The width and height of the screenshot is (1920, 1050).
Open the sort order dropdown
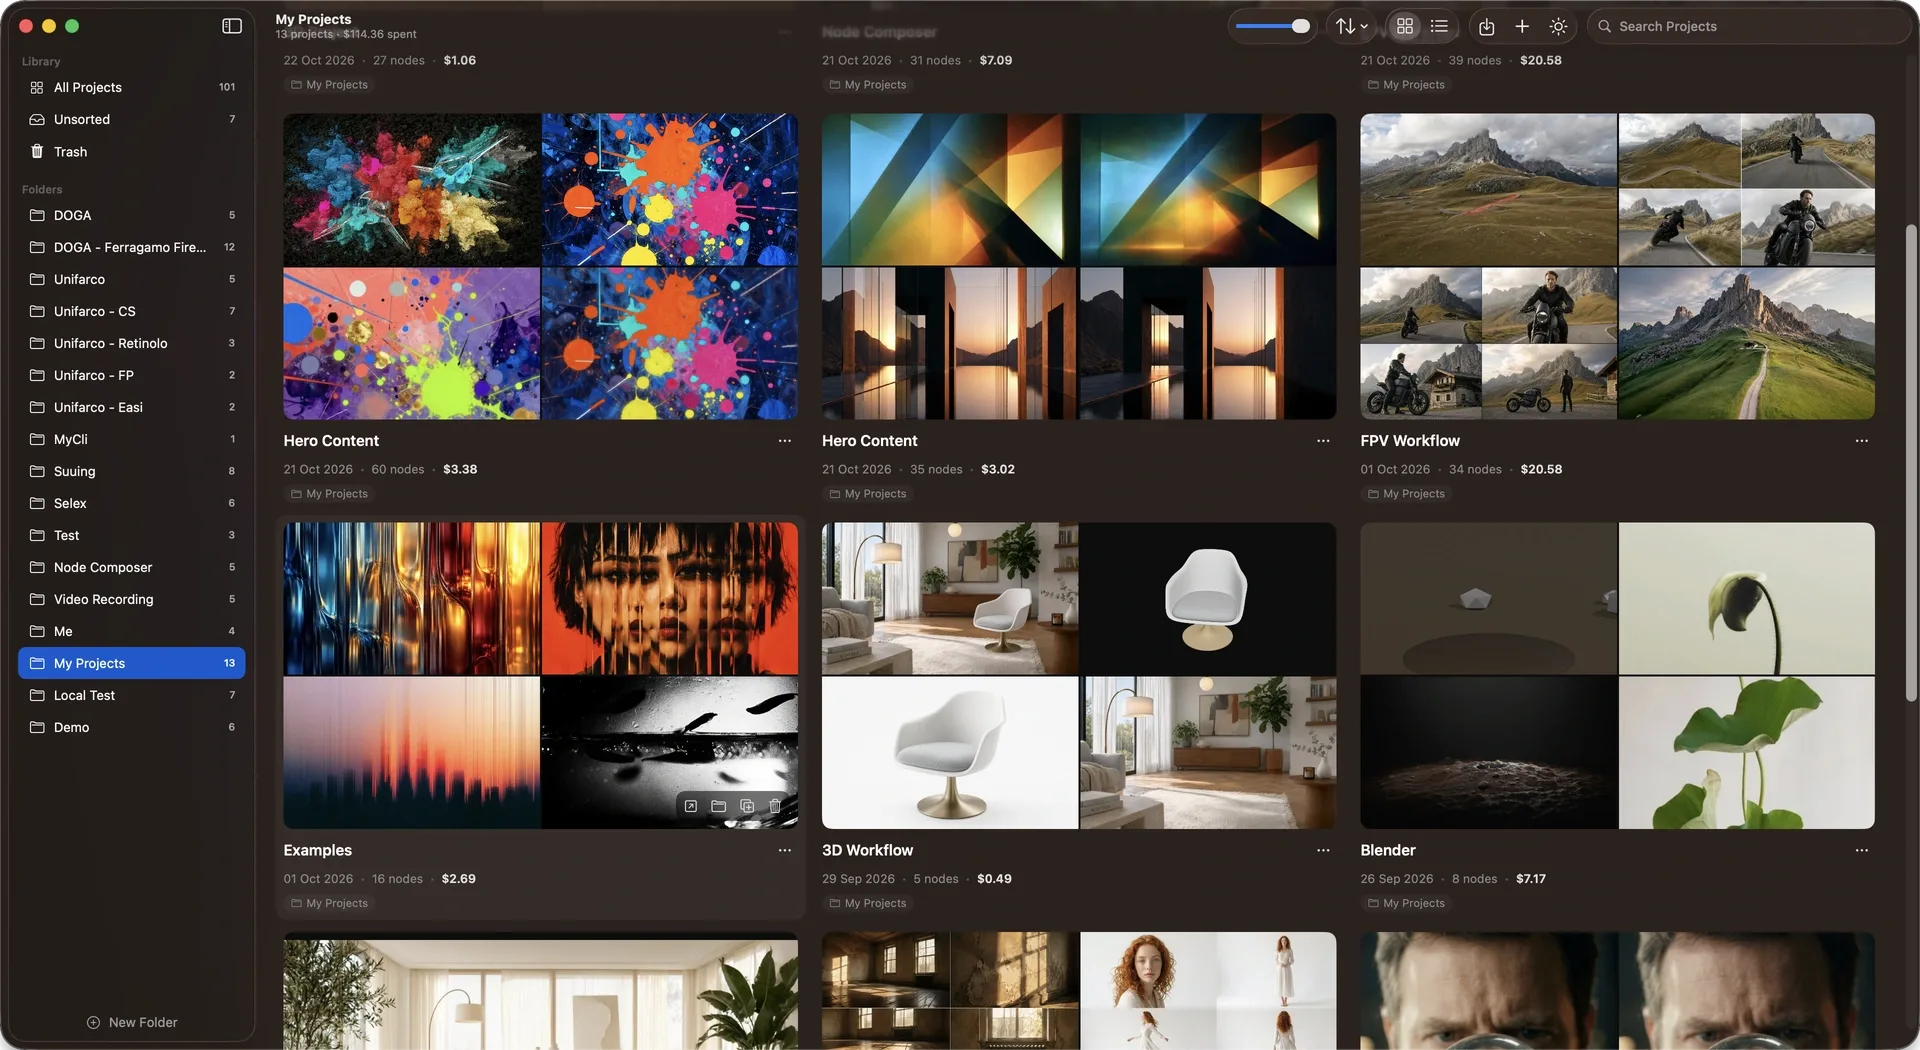click(1352, 26)
